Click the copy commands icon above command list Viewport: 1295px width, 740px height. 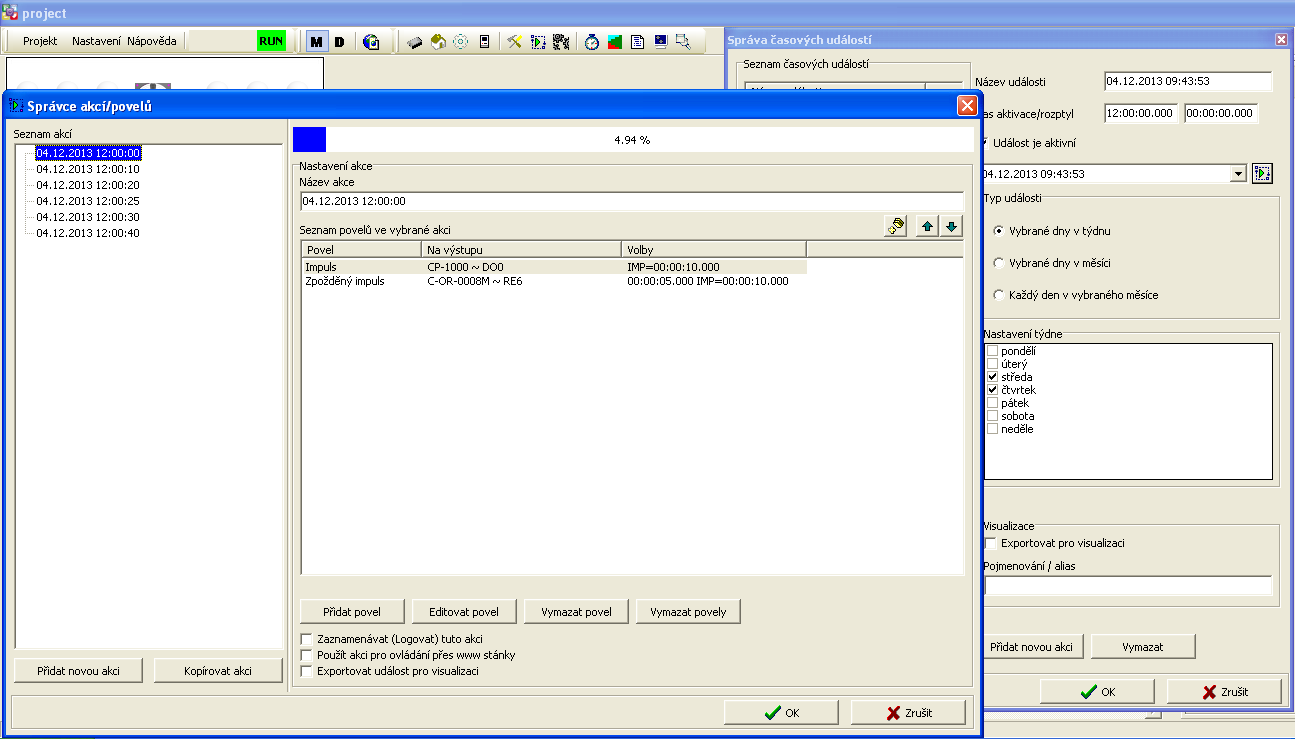point(896,226)
